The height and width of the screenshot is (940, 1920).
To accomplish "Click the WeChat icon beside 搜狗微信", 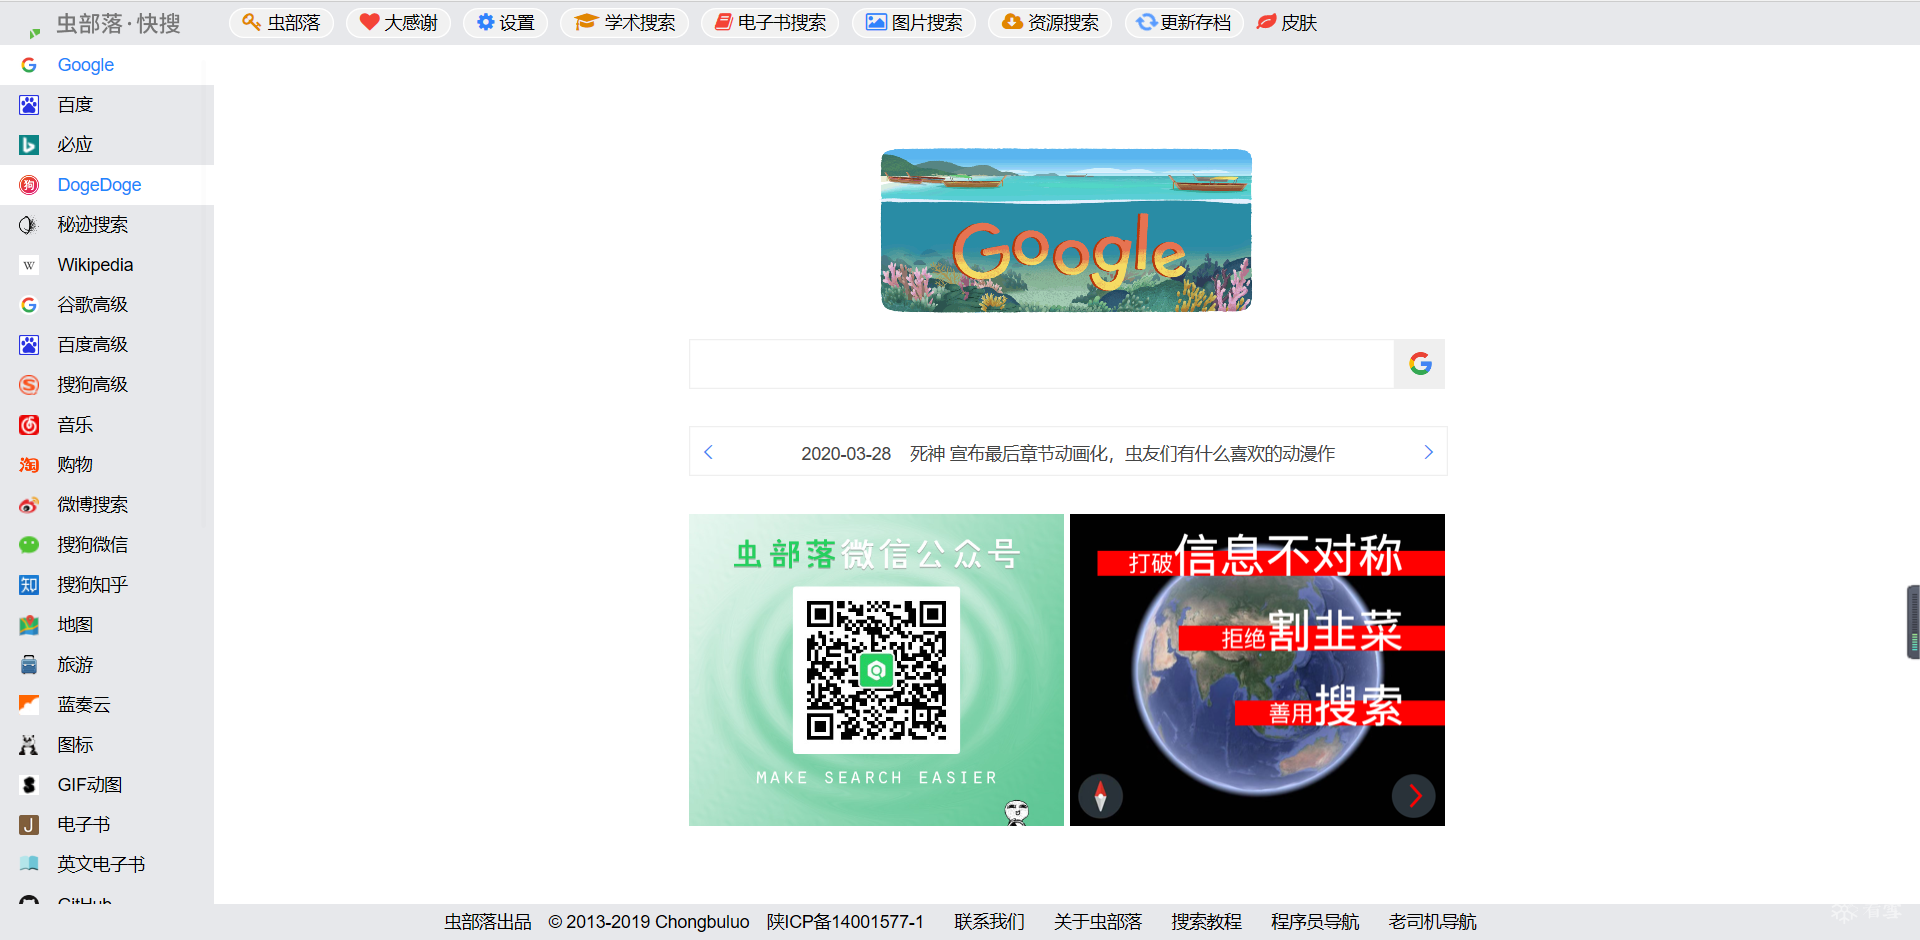I will [29, 545].
